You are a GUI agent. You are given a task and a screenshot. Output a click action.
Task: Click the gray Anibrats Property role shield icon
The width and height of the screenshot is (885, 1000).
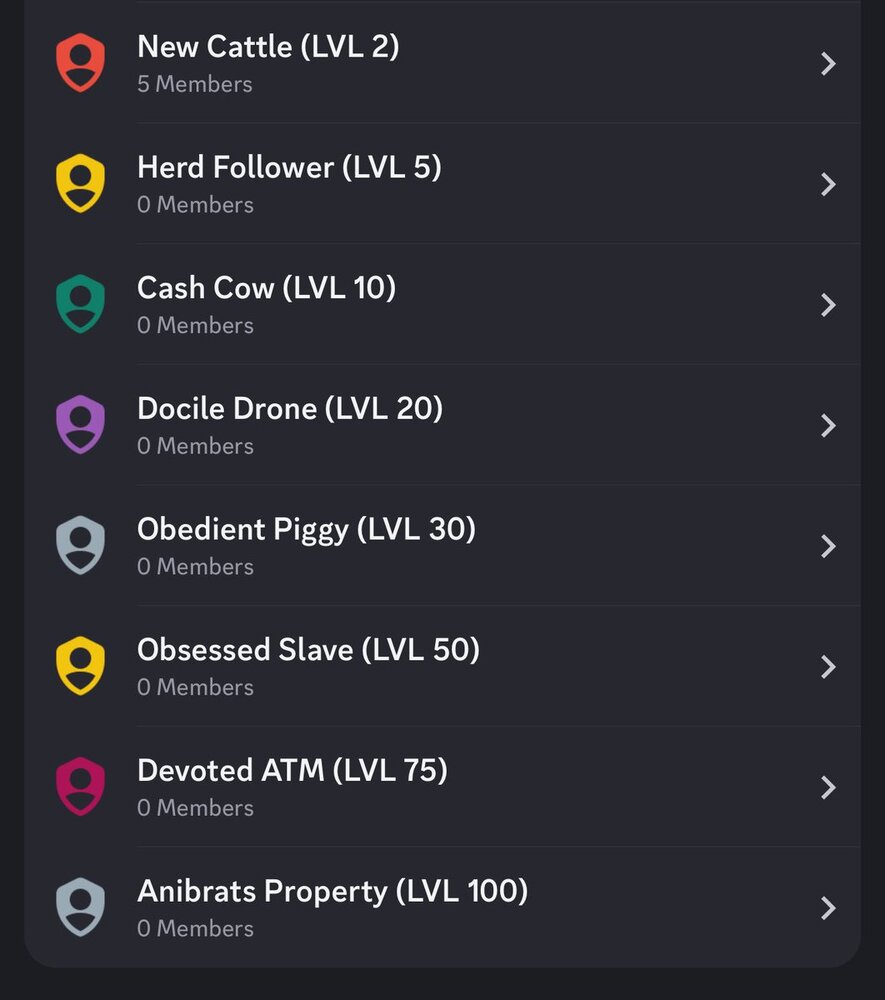pos(80,908)
